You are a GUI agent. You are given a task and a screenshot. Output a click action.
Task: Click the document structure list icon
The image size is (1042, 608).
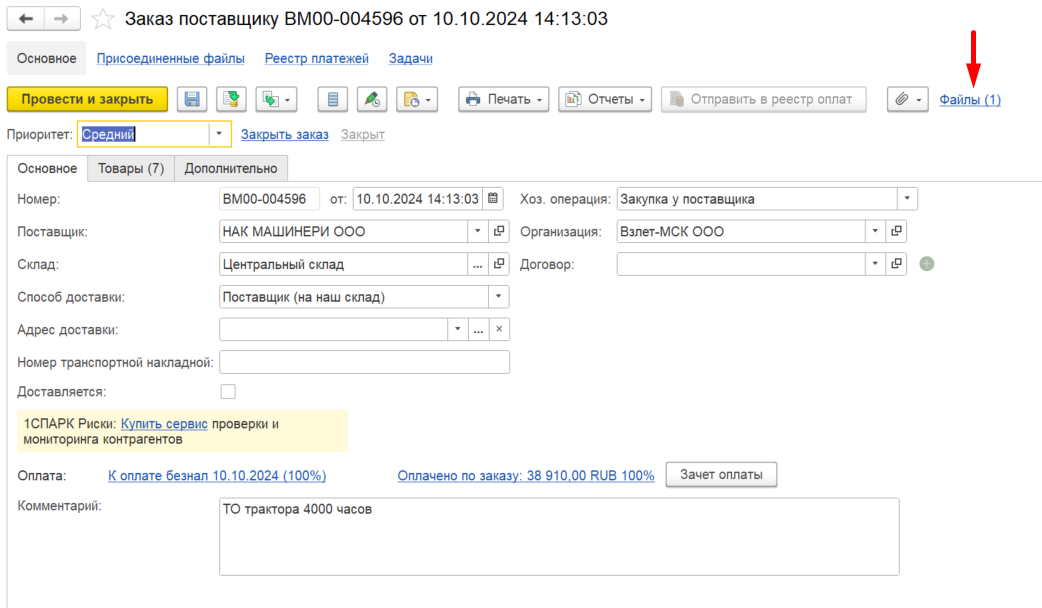point(333,99)
